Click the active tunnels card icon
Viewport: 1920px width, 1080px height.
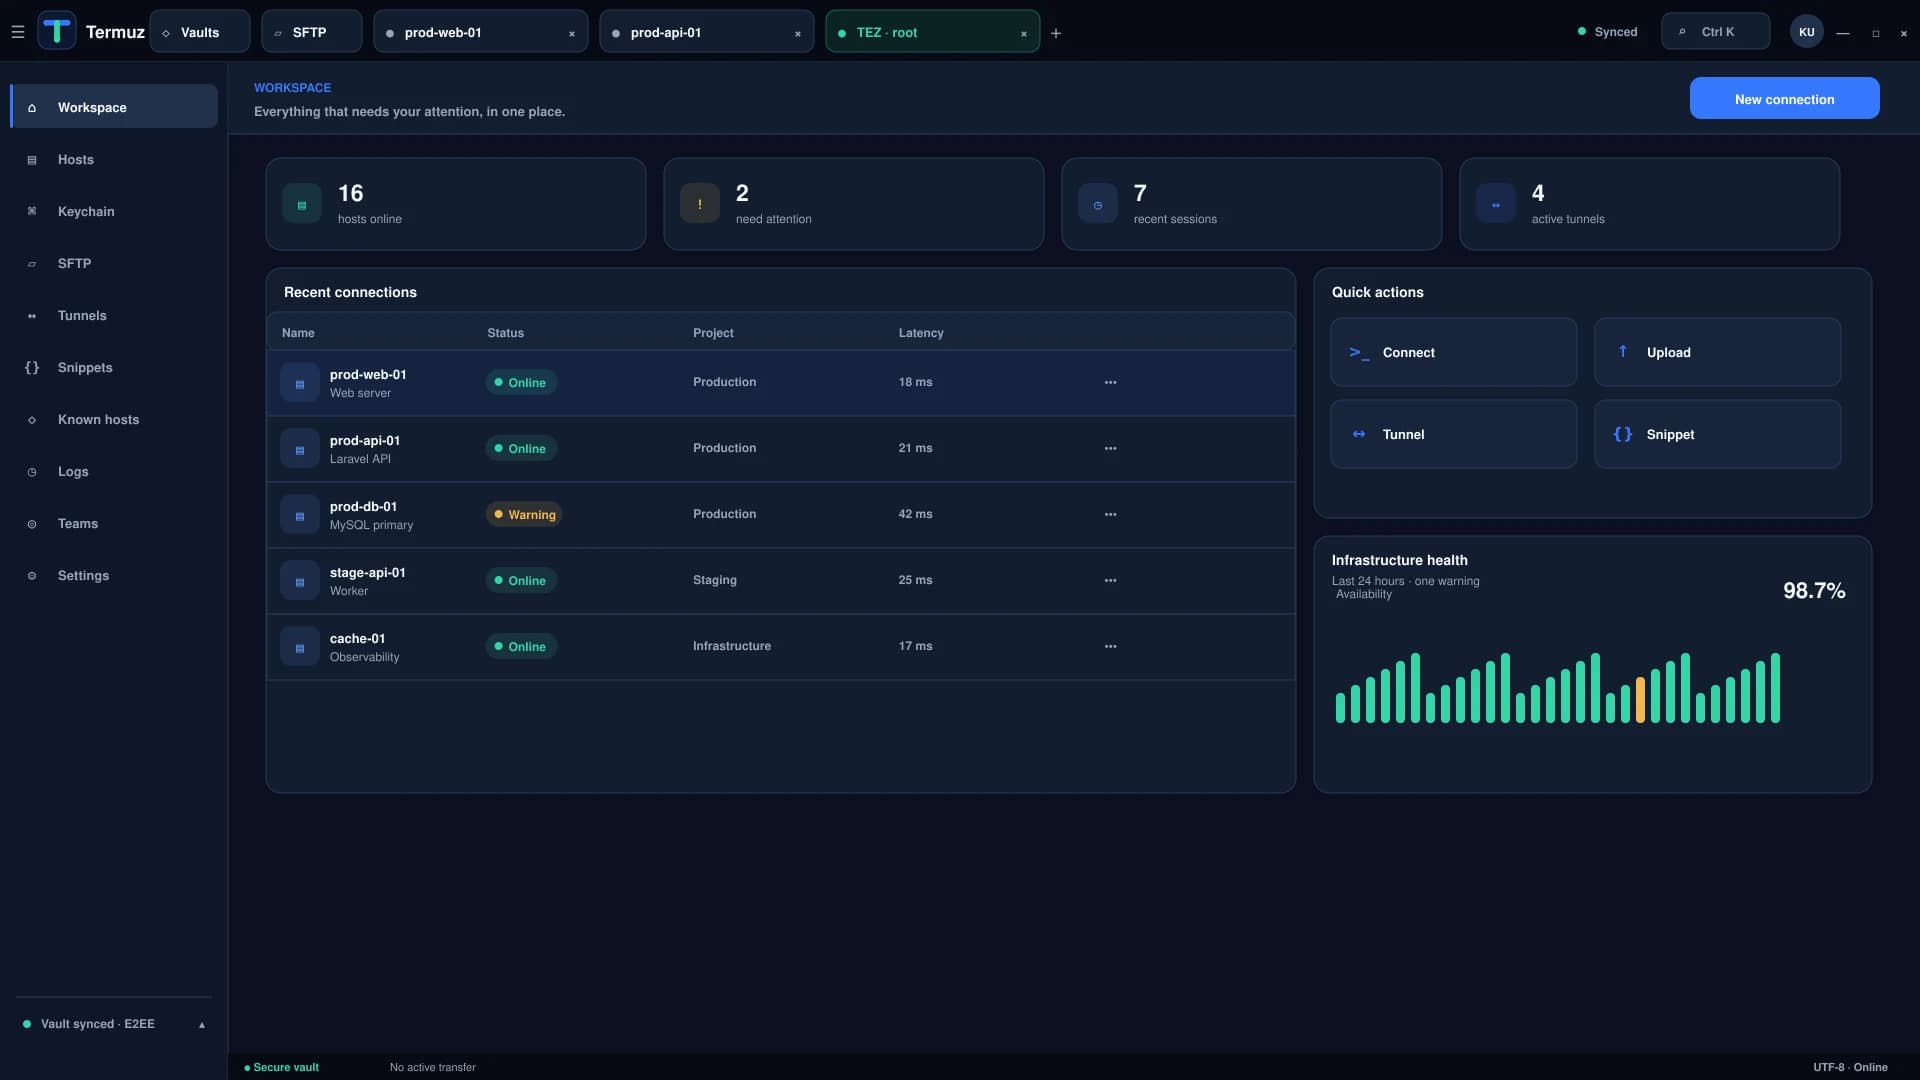pos(1496,204)
